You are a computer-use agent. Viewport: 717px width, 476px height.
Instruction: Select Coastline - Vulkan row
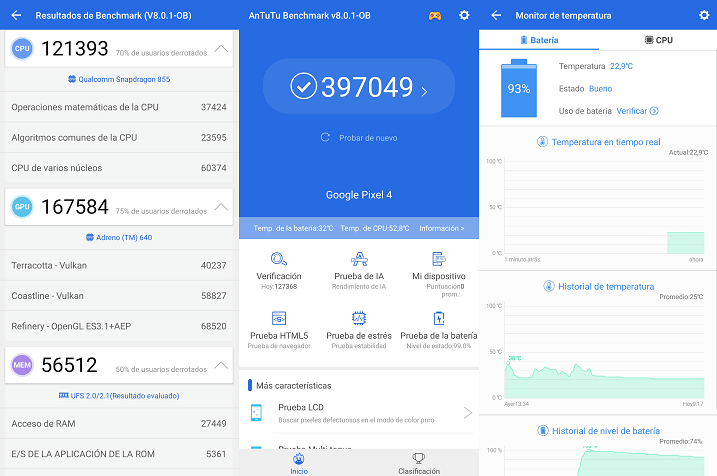pos(119,296)
